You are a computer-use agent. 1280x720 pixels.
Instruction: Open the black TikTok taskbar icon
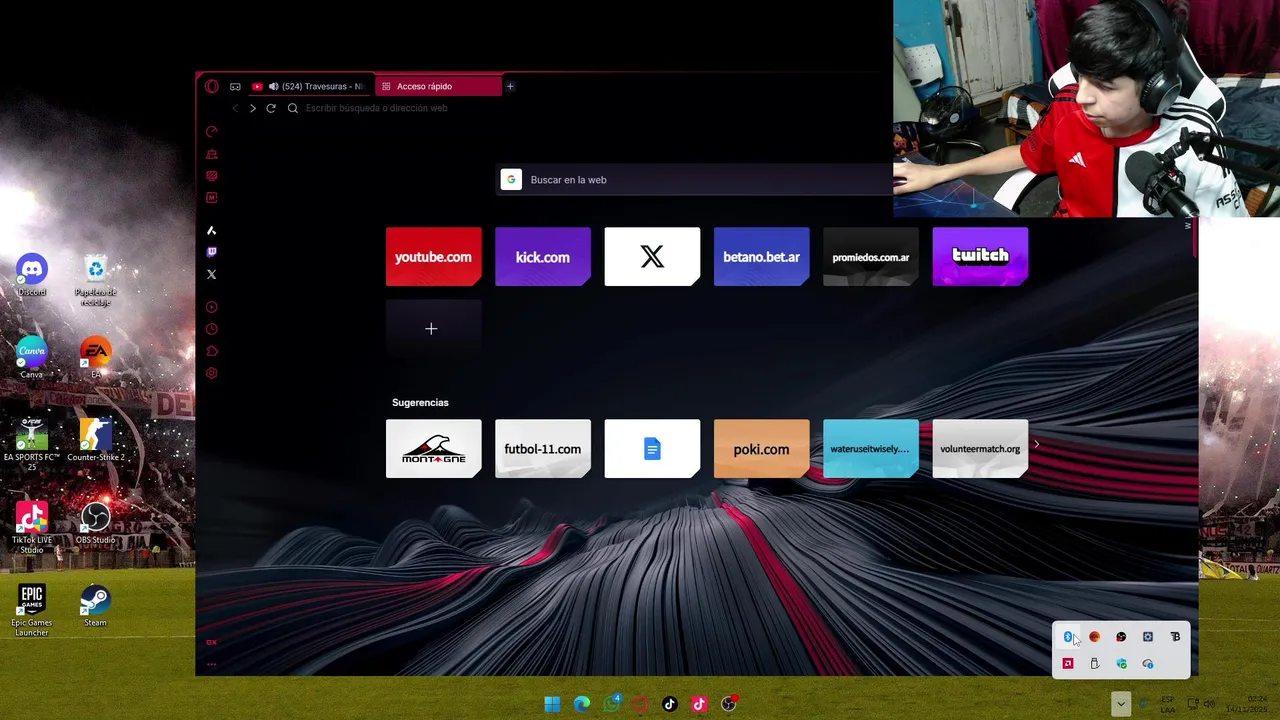670,704
